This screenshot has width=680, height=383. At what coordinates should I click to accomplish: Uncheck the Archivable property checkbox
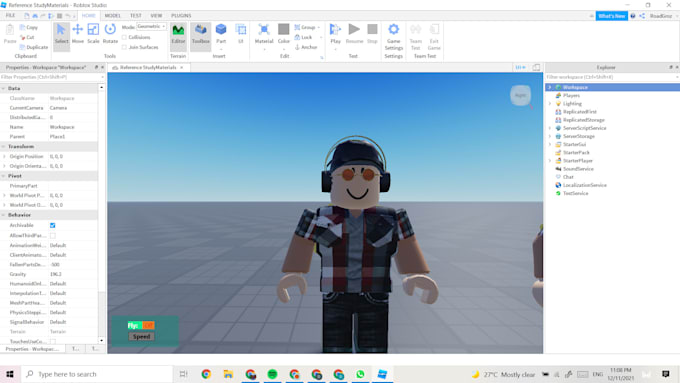pyautogui.click(x=52, y=225)
